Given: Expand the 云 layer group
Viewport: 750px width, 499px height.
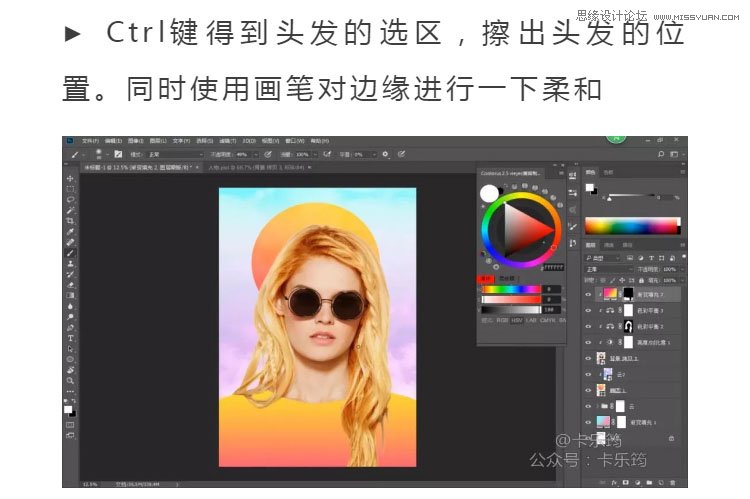Looking at the screenshot, I should (597, 406).
